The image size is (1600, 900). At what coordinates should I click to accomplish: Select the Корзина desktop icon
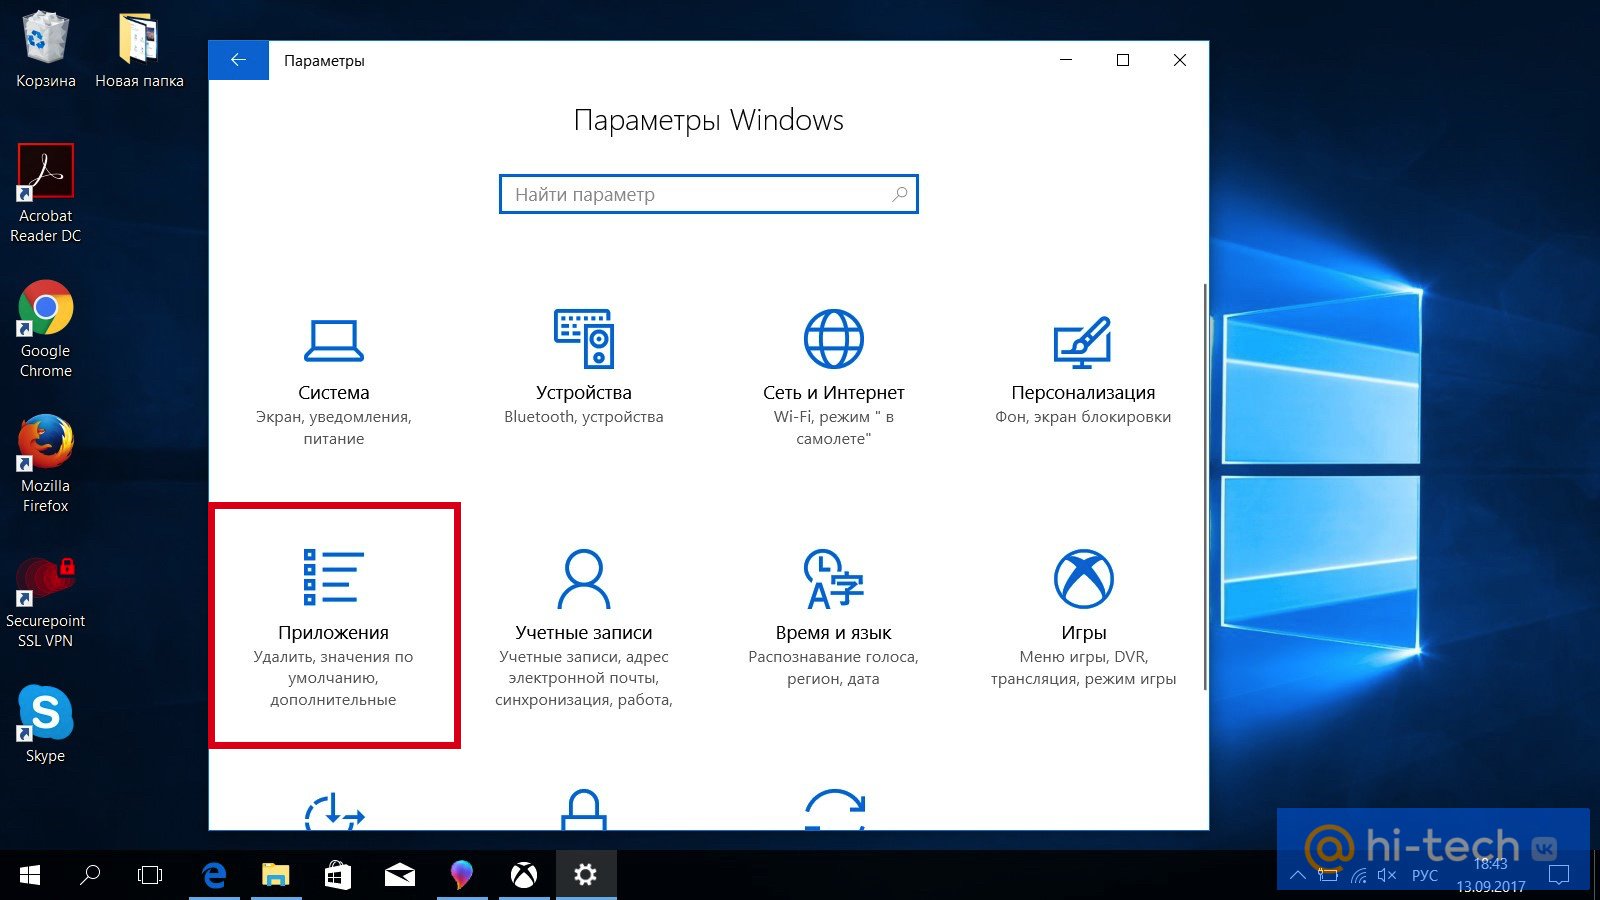pyautogui.click(x=45, y=50)
